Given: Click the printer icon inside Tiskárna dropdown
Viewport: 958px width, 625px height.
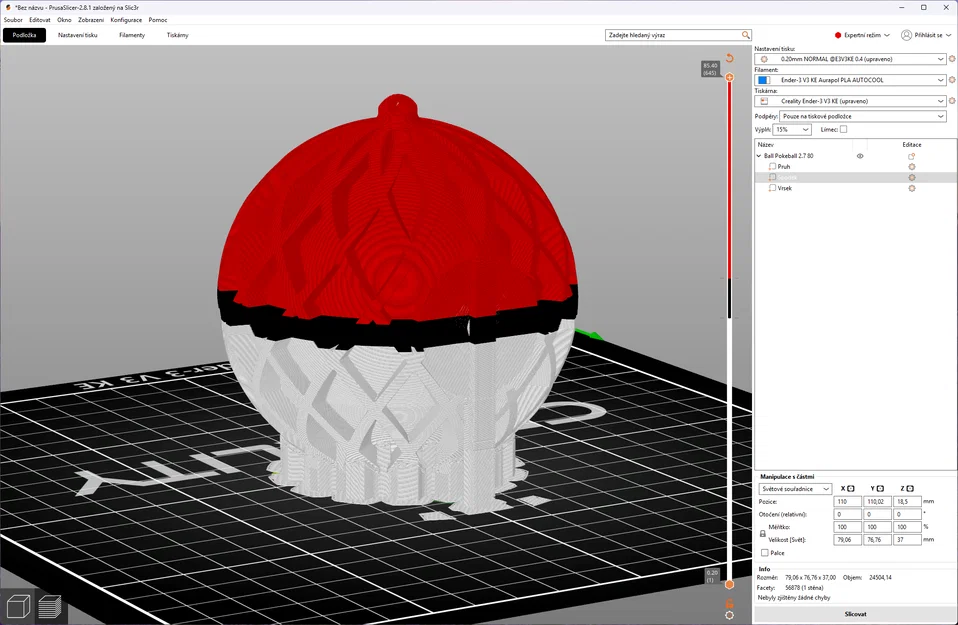Looking at the screenshot, I should tap(764, 101).
